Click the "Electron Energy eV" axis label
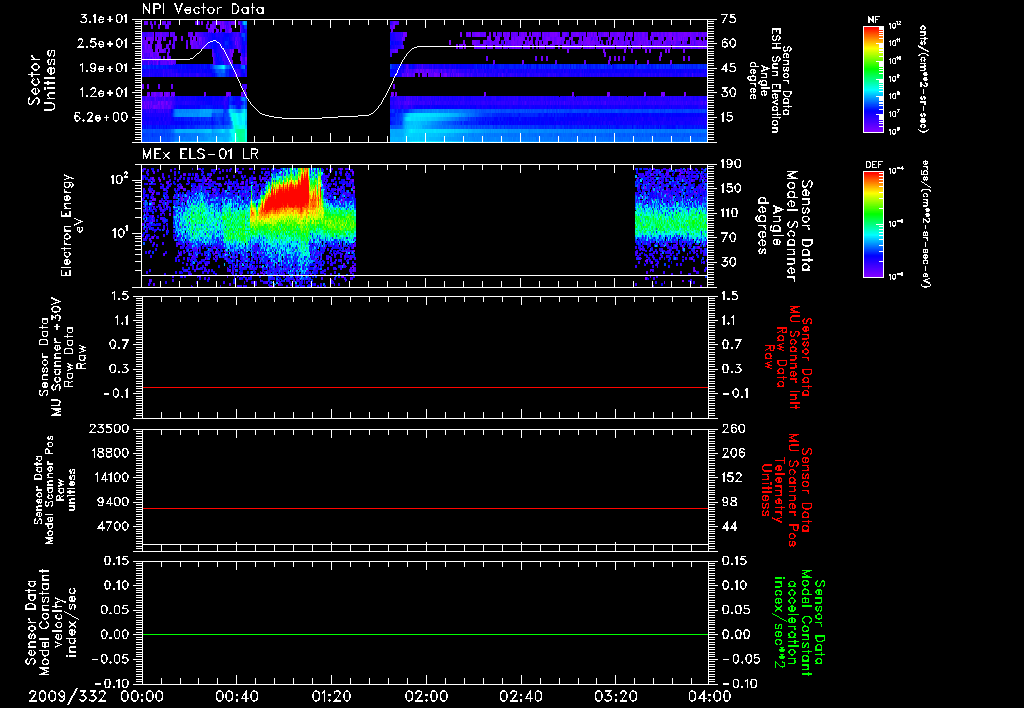1024x708 pixels. 71,225
